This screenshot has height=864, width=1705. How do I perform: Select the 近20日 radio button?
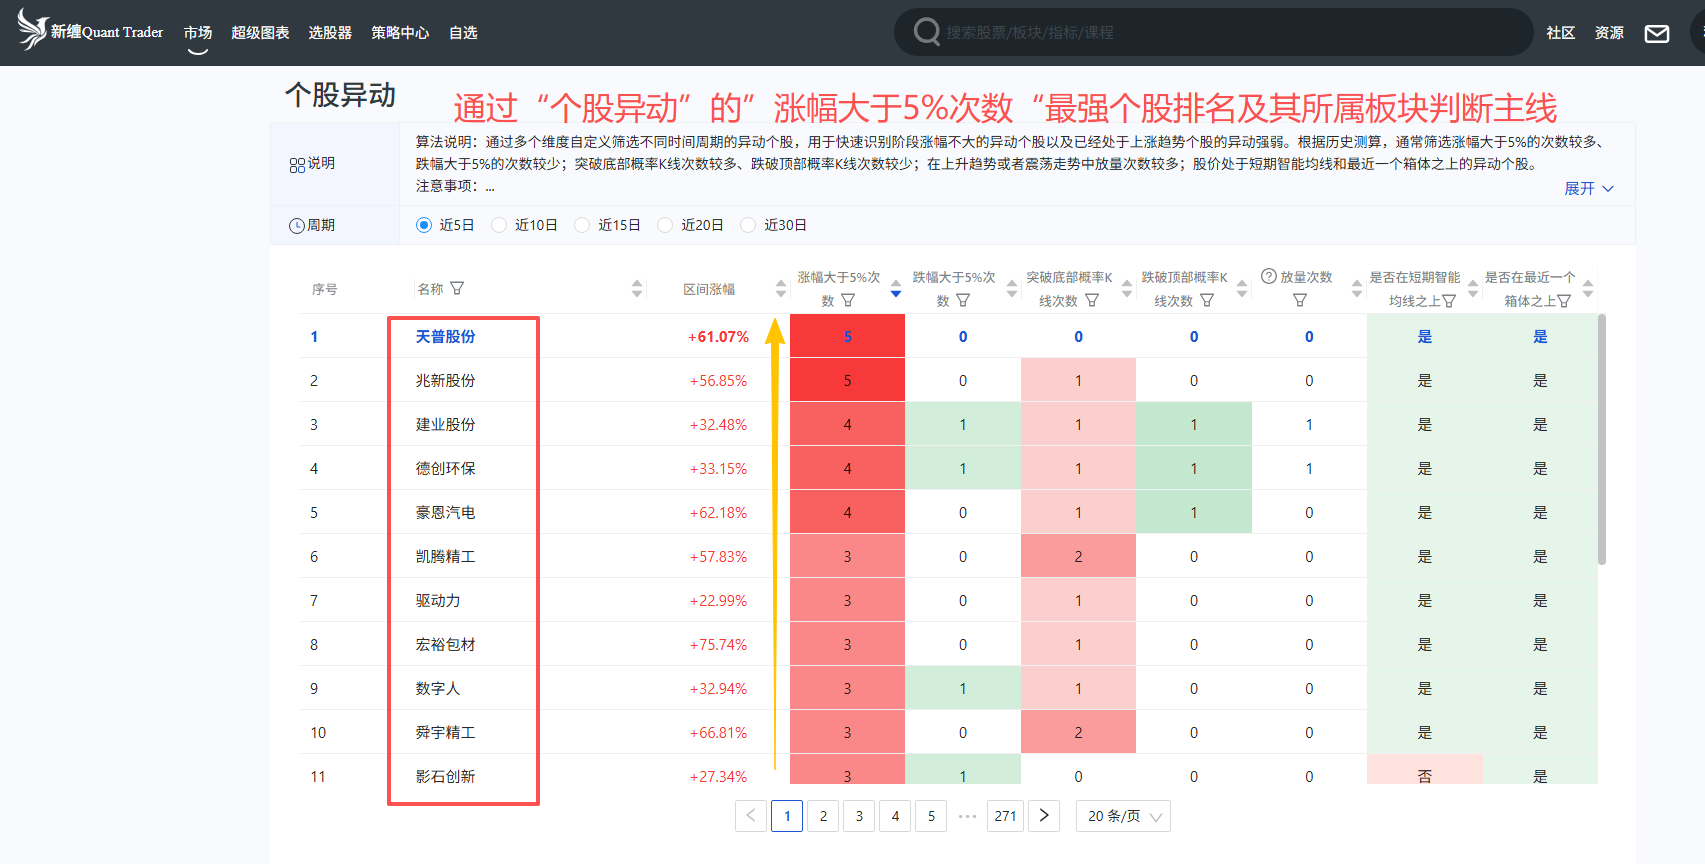(x=665, y=226)
